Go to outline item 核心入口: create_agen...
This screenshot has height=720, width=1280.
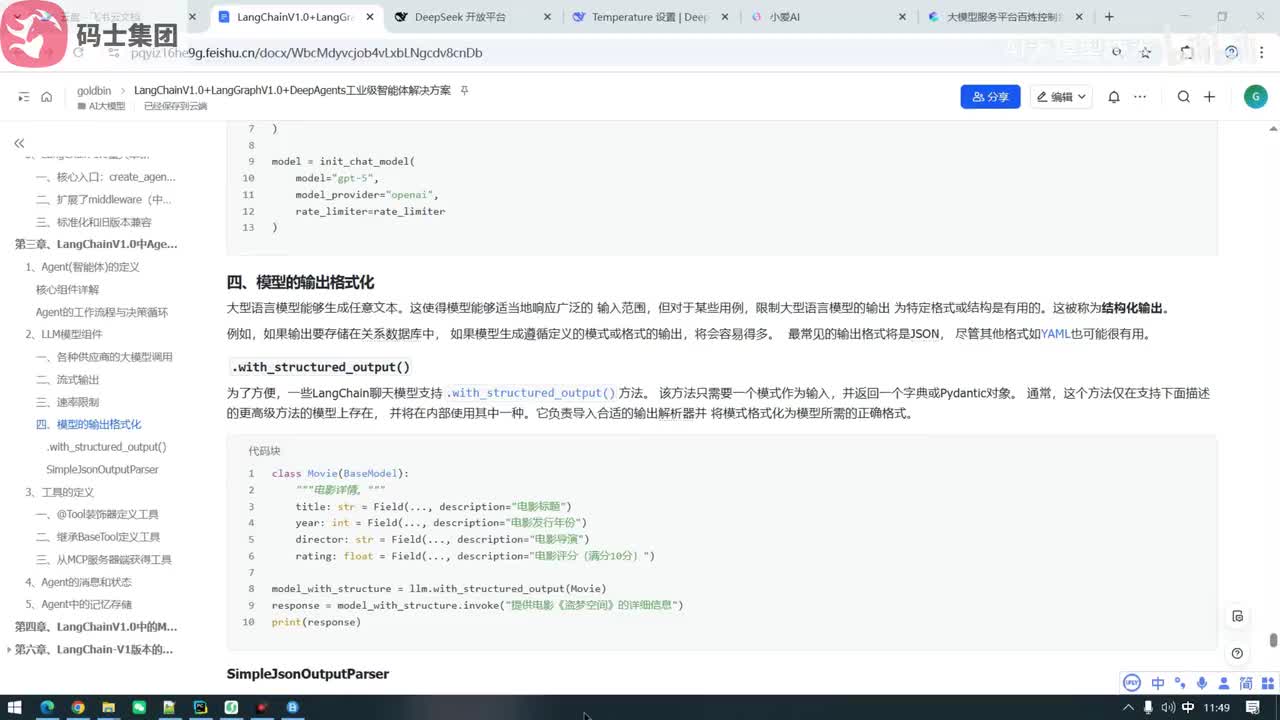click(105, 177)
